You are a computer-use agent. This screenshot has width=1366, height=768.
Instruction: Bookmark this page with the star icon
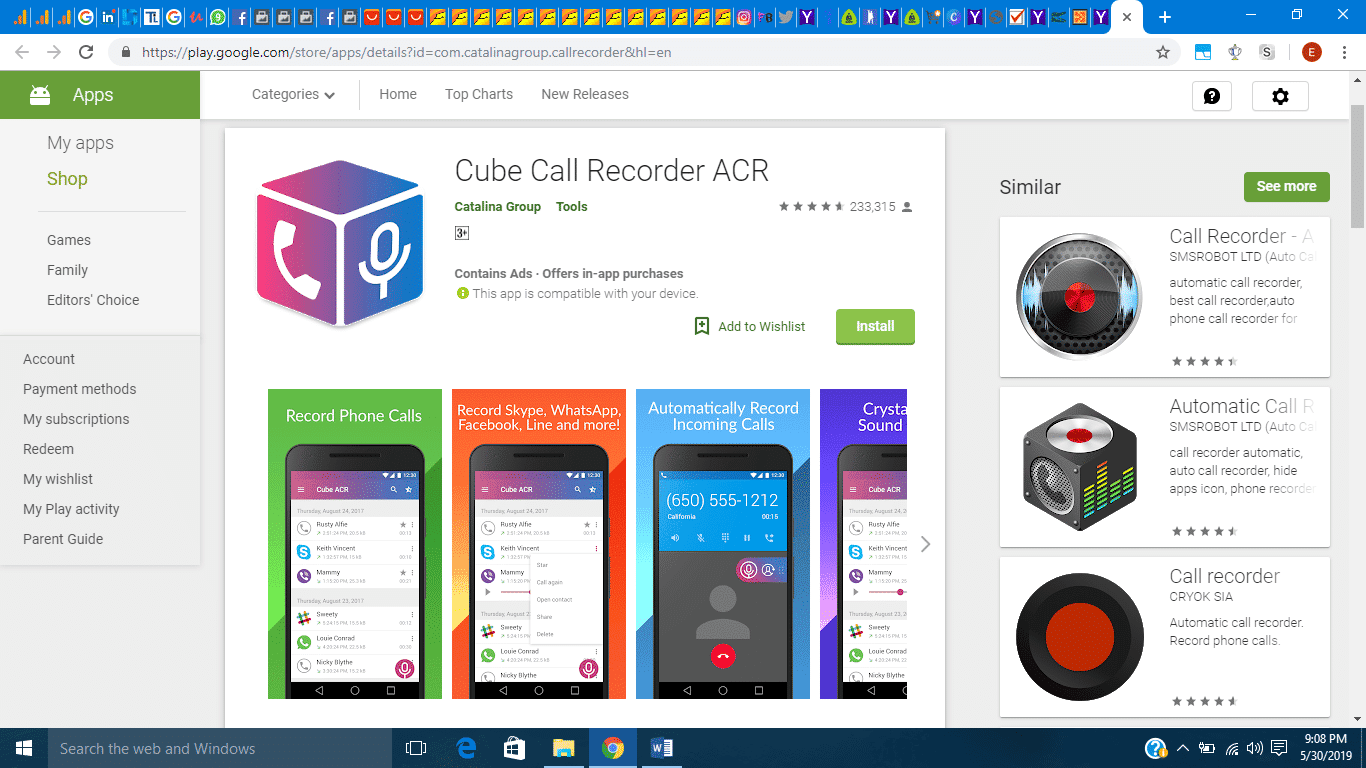pos(1162,52)
